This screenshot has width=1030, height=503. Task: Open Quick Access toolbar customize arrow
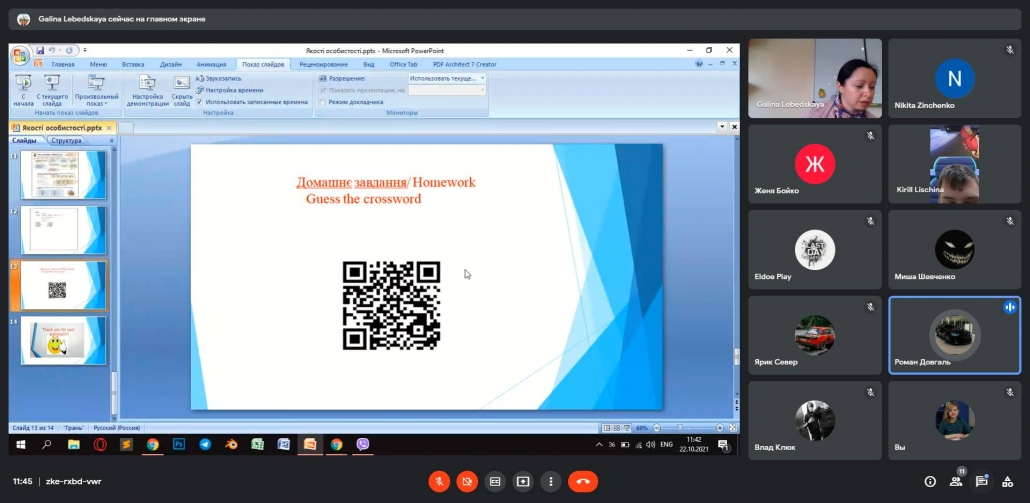[x=85, y=51]
